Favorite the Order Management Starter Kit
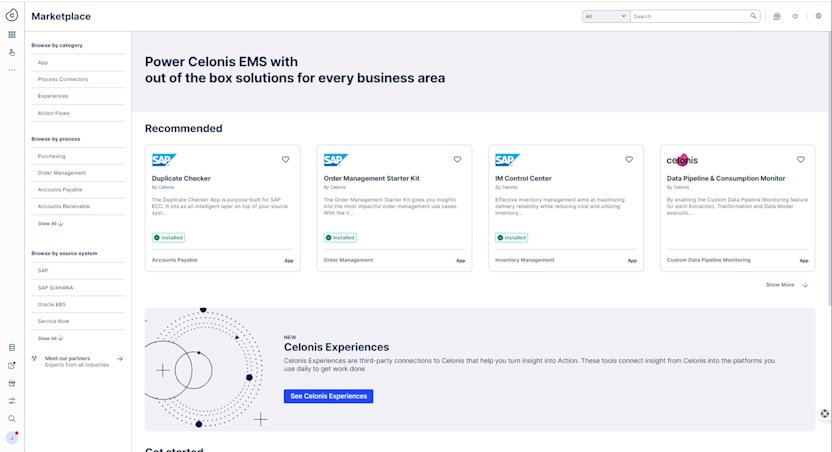Viewport: 832px width, 452px height. (457, 159)
